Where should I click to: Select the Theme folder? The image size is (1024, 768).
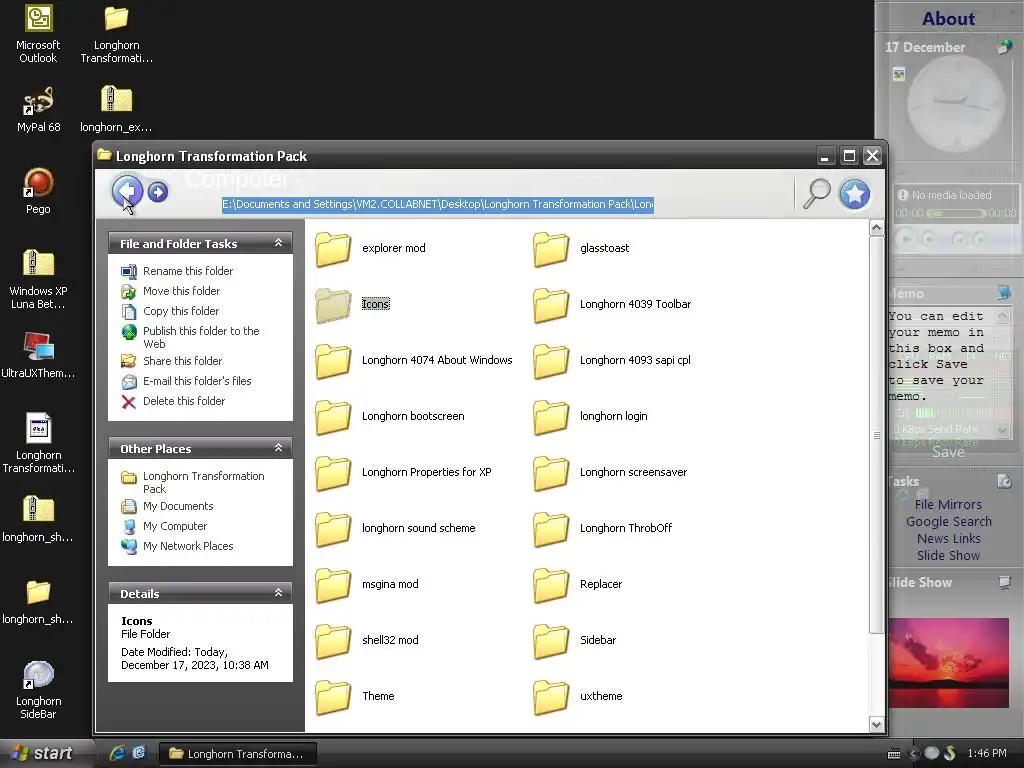tap(355, 696)
